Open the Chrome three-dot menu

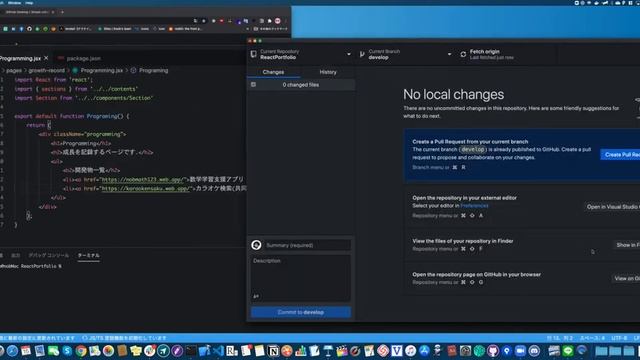click(285, 21)
